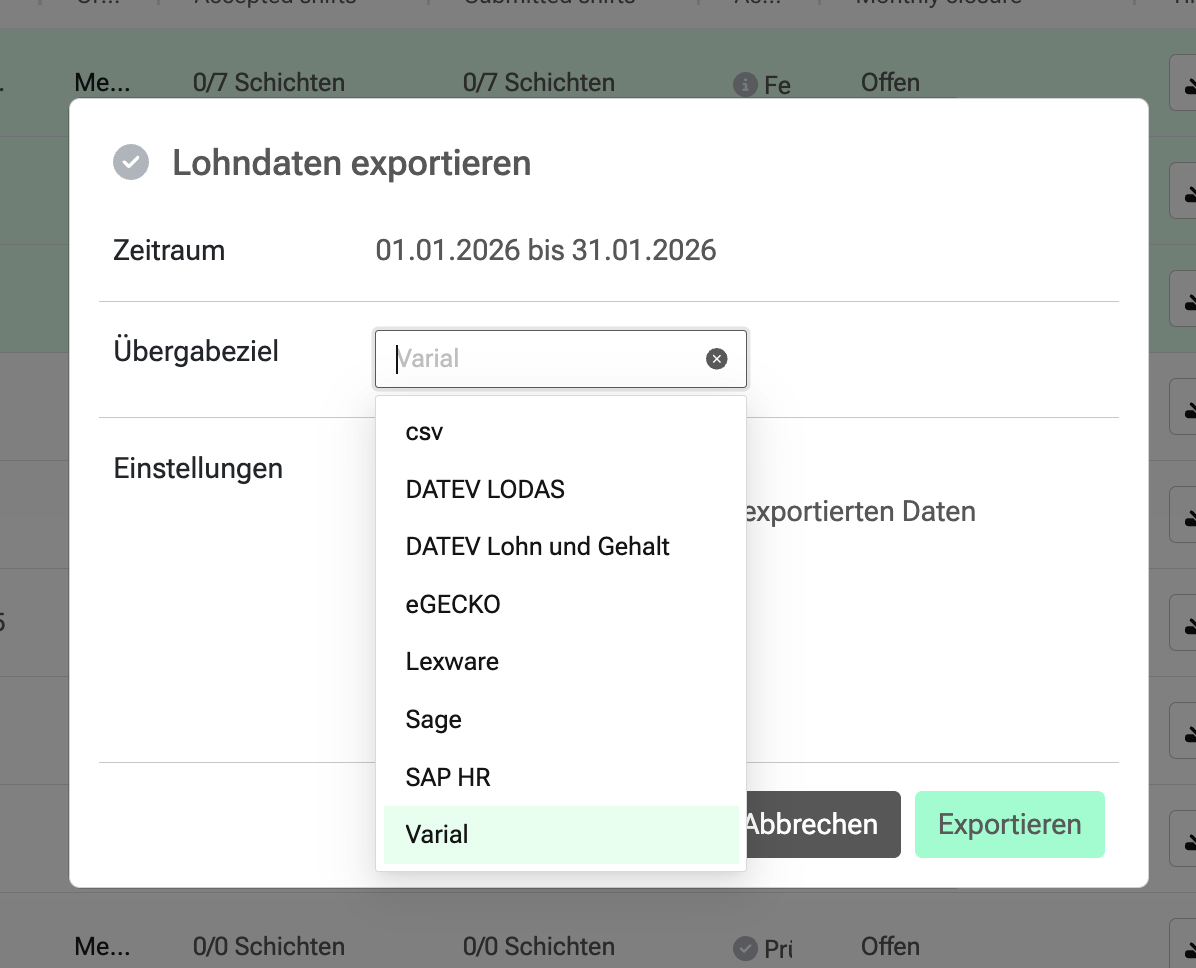1196x968 pixels.
Task: Pick DATEV Lohn und Gehalt option
Action: pyautogui.click(x=537, y=547)
